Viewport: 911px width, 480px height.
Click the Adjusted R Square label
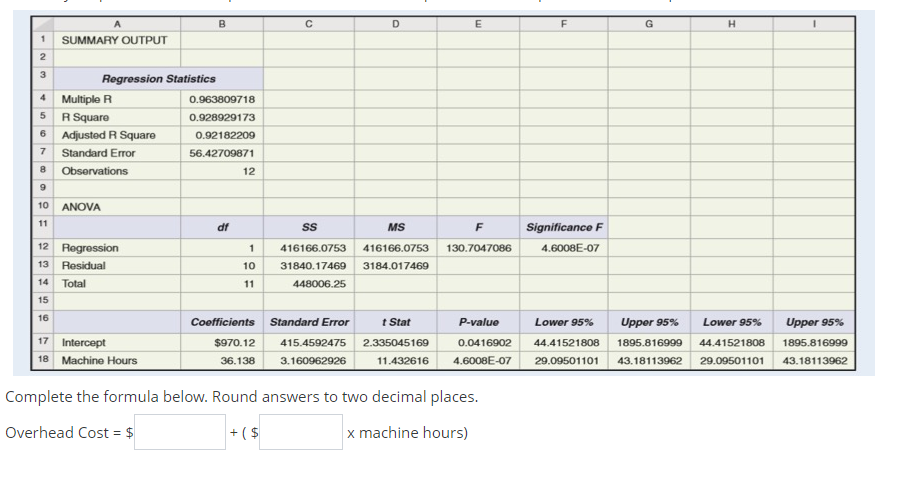pos(109,135)
